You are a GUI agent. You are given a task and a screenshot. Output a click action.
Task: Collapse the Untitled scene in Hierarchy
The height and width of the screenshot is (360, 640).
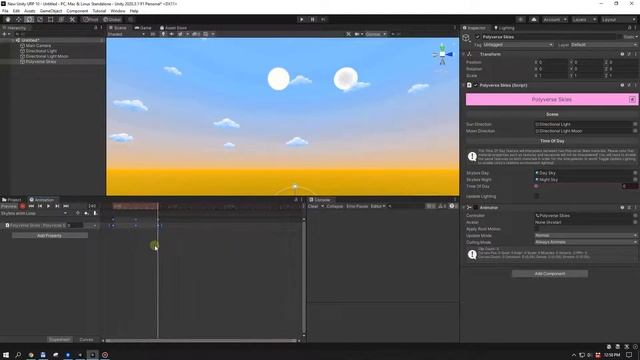13,40
